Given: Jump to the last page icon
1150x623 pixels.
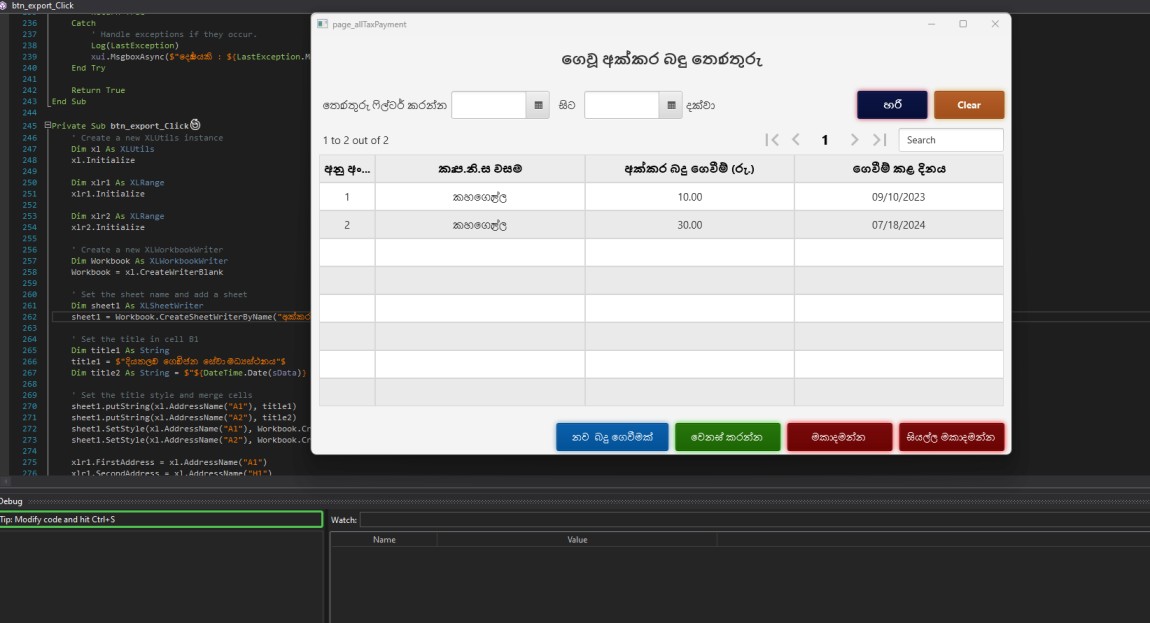Looking at the screenshot, I should [x=879, y=140].
